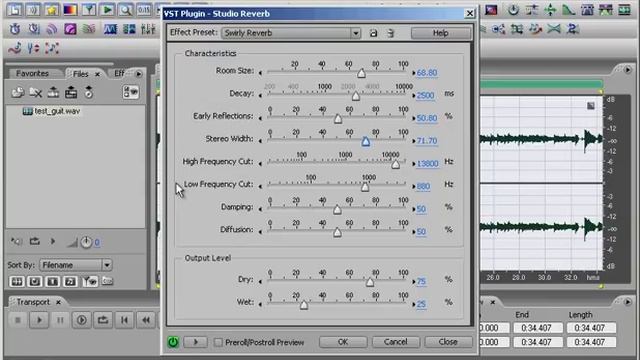The width and height of the screenshot is (640, 360).
Task: Click the Dry level slider handle
Action: 370,282
